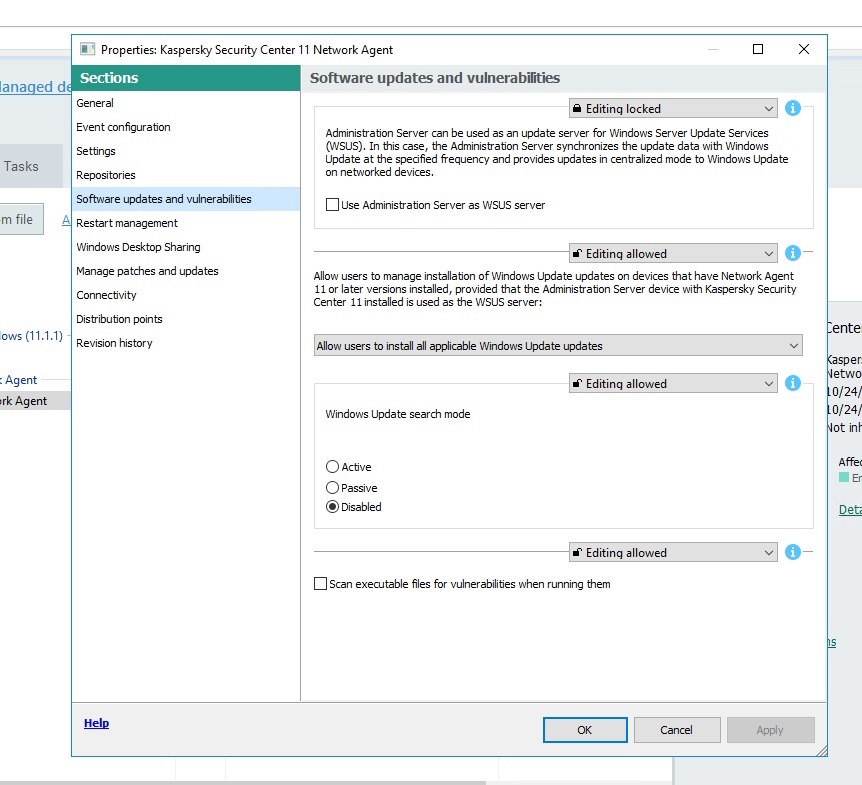Viewport: 862px width, 785px height.
Task: Select Software updates and vulnerabilities section
Action: (x=186, y=199)
